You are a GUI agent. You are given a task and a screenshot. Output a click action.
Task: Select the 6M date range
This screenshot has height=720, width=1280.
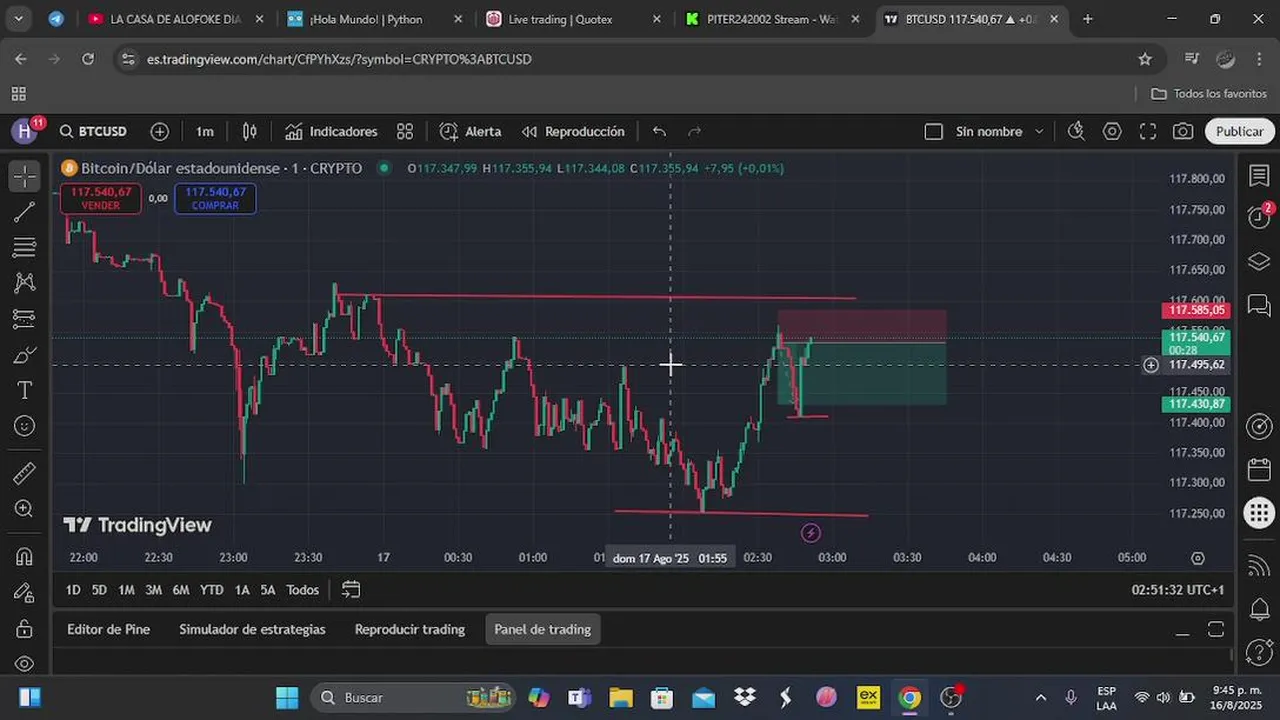[x=181, y=590]
